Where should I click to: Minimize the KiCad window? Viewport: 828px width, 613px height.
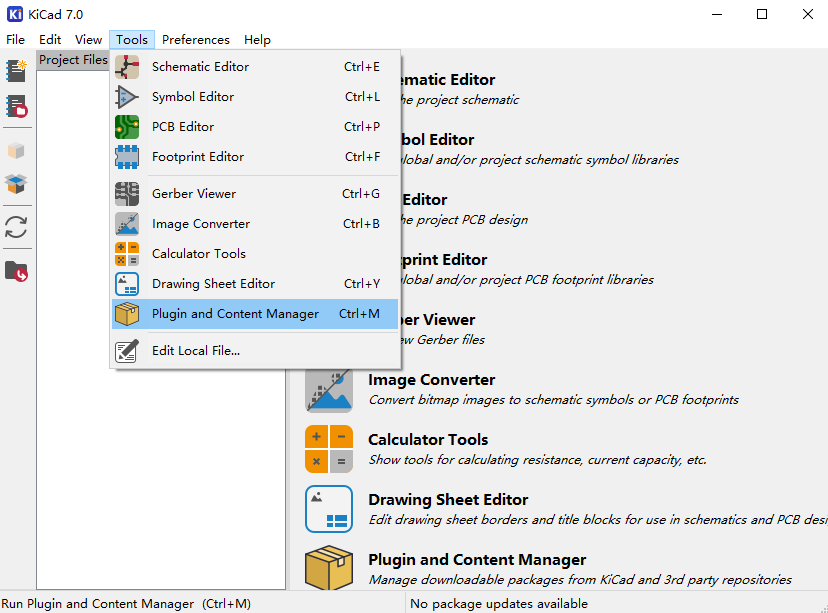click(717, 14)
